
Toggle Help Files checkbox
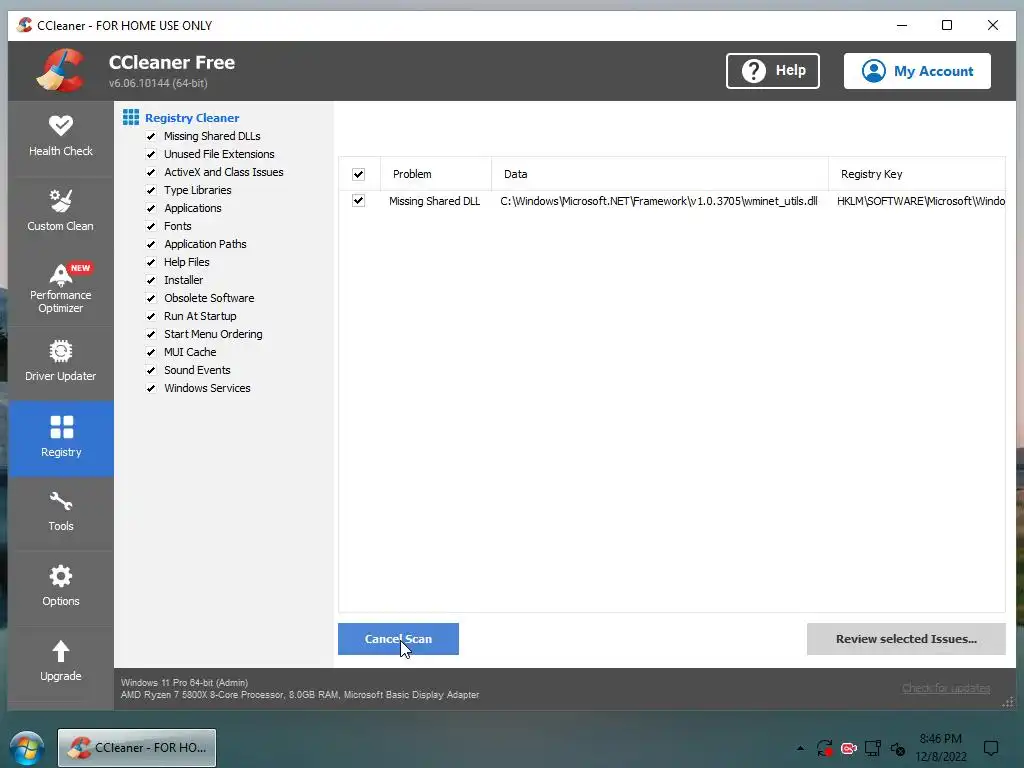coord(152,262)
